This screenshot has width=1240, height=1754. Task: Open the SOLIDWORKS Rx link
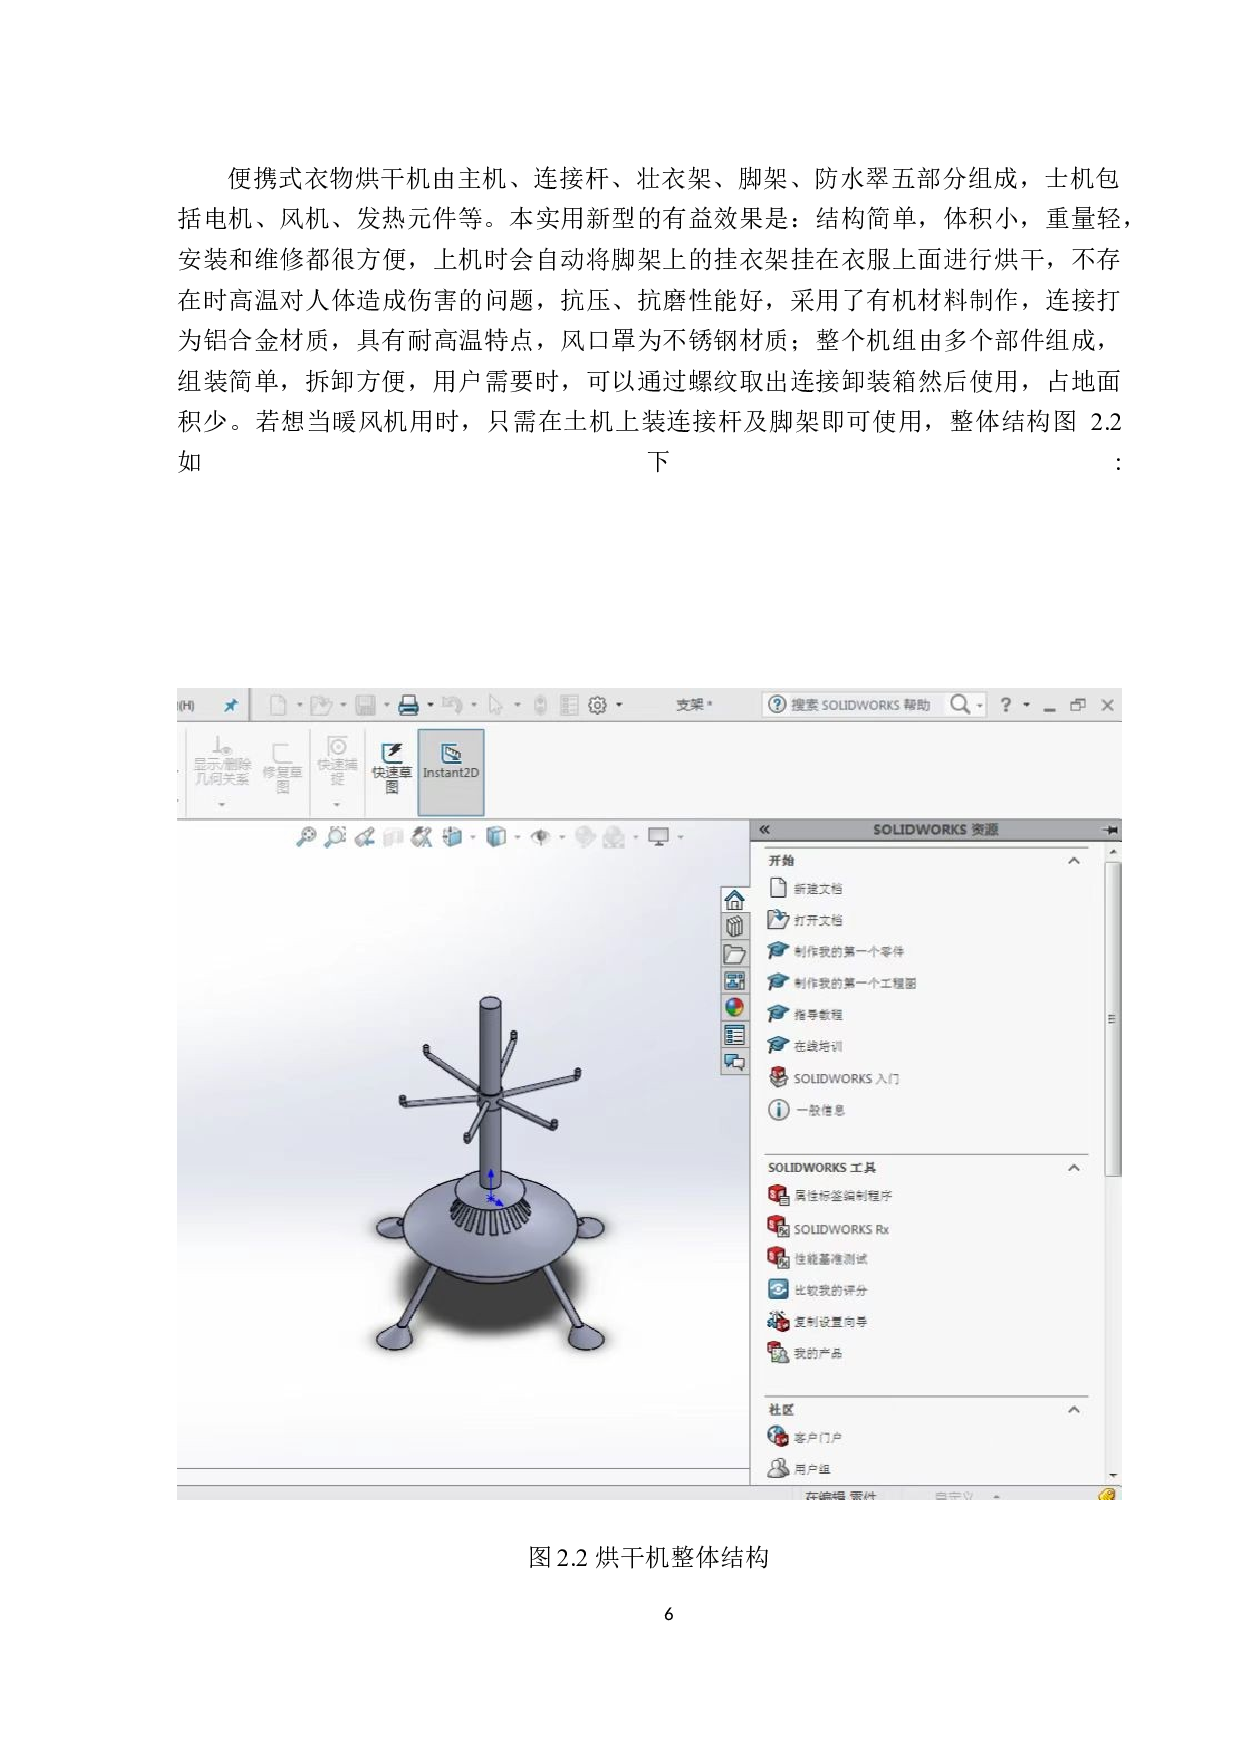840,1230
